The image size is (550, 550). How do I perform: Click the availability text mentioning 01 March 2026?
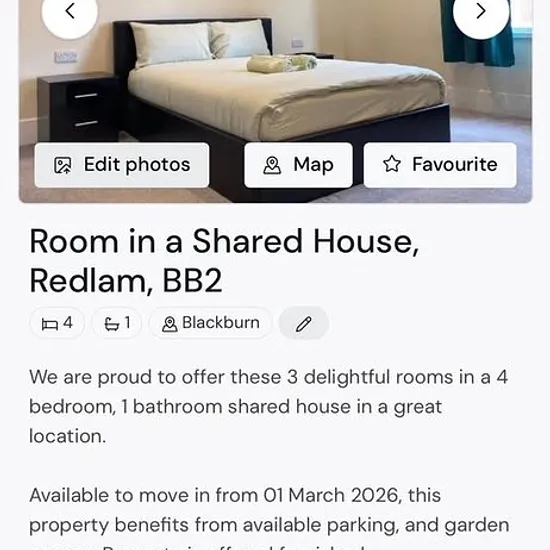point(235,495)
